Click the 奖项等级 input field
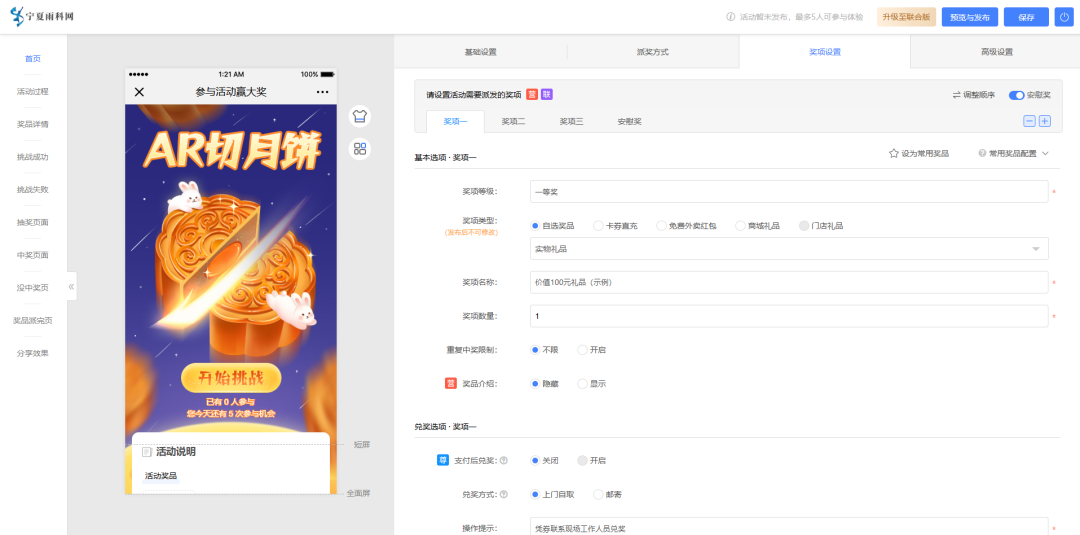 point(789,191)
